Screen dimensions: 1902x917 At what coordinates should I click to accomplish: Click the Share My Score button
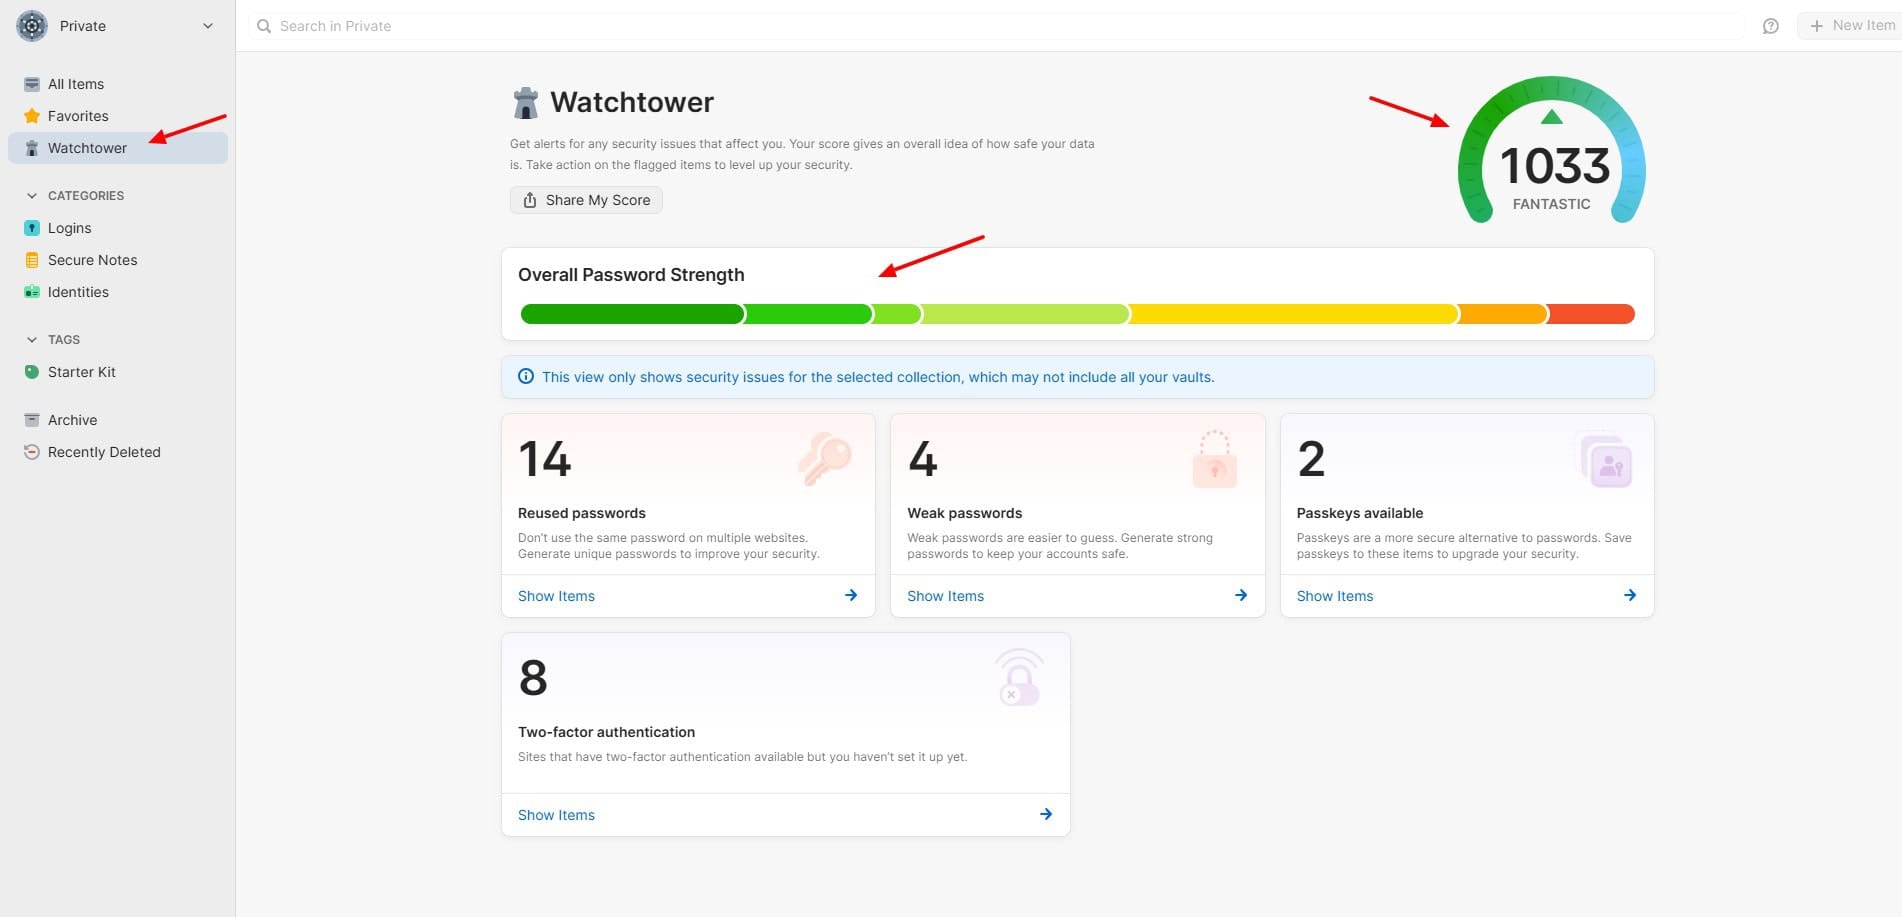(x=586, y=200)
